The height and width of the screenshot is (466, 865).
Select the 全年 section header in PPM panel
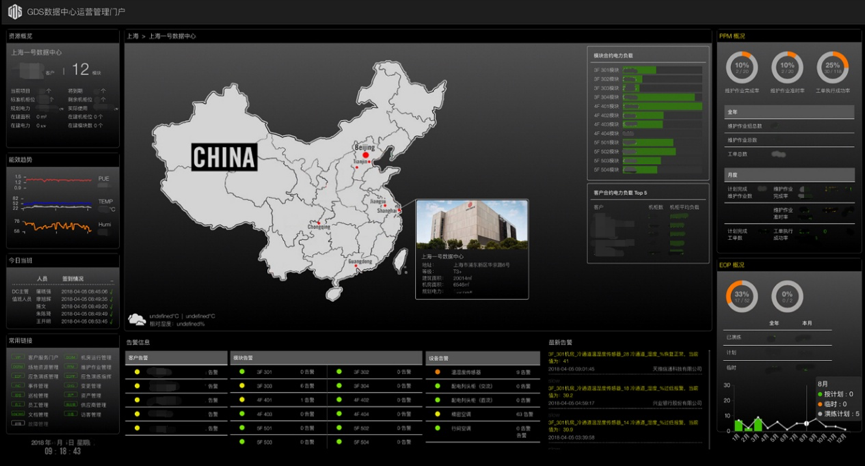coord(789,112)
